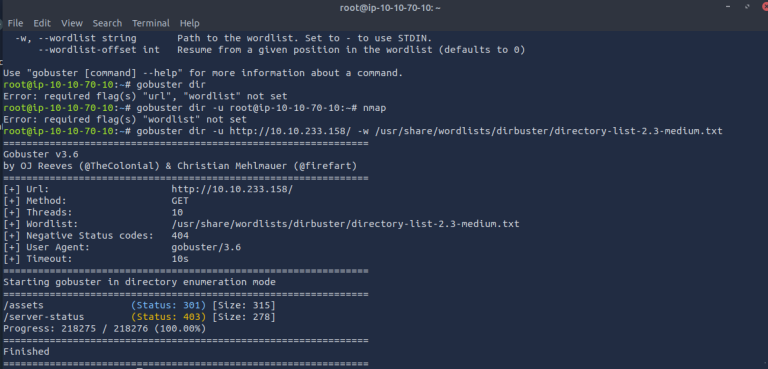Open the Terminal menu

(151, 23)
